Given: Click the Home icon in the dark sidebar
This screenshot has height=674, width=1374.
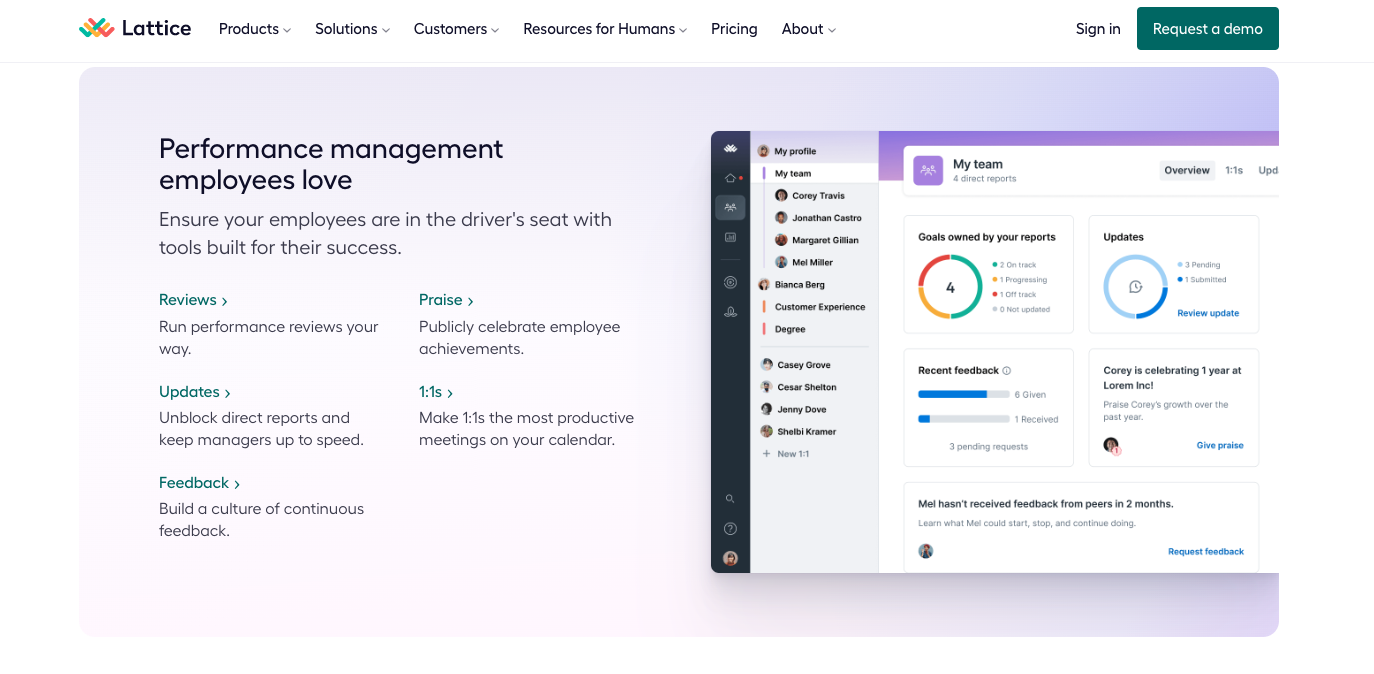Looking at the screenshot, I should [x=730, y=177].
